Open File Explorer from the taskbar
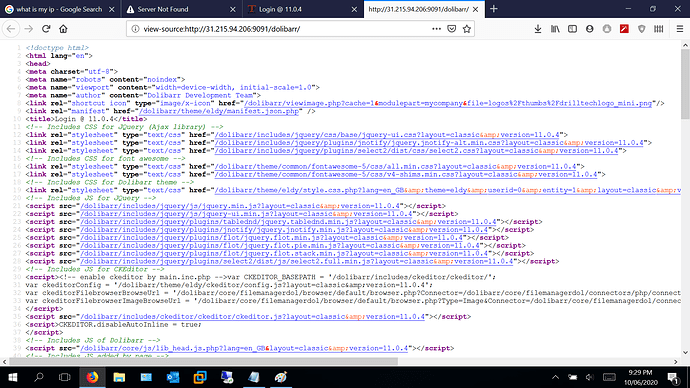The width and height of the screenshot is (690, 388). (119, 377)
